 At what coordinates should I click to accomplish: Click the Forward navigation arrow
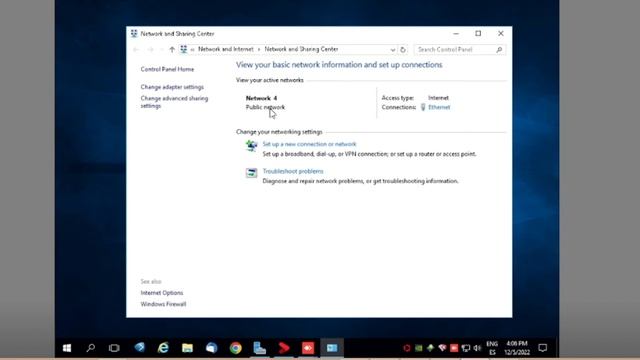150,49
